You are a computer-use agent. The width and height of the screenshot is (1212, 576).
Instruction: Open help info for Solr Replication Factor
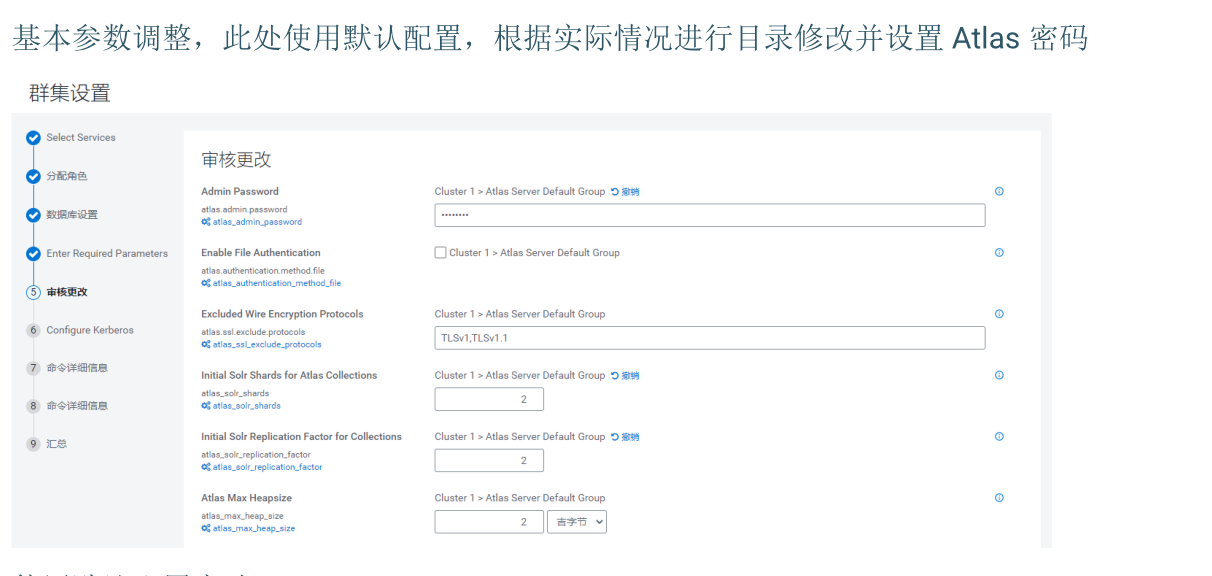point(999,436)
